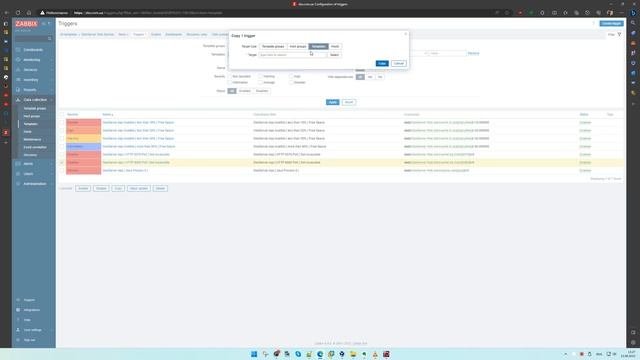Collapse the Data collection sidebar menu

coord(34,100)
